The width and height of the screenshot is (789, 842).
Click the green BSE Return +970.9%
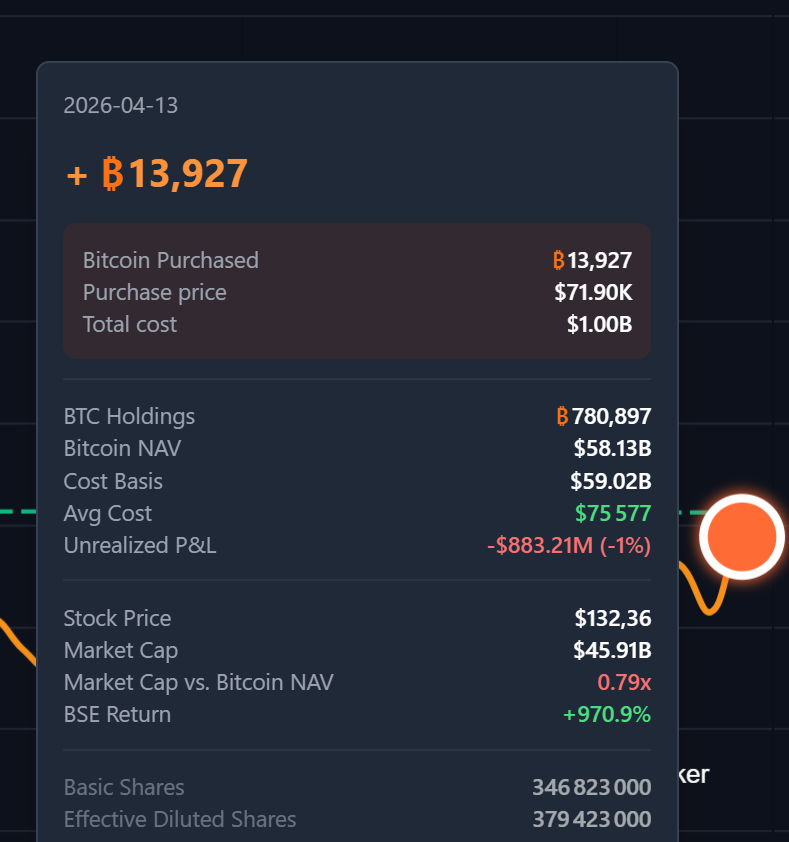[x=606, y=715]
